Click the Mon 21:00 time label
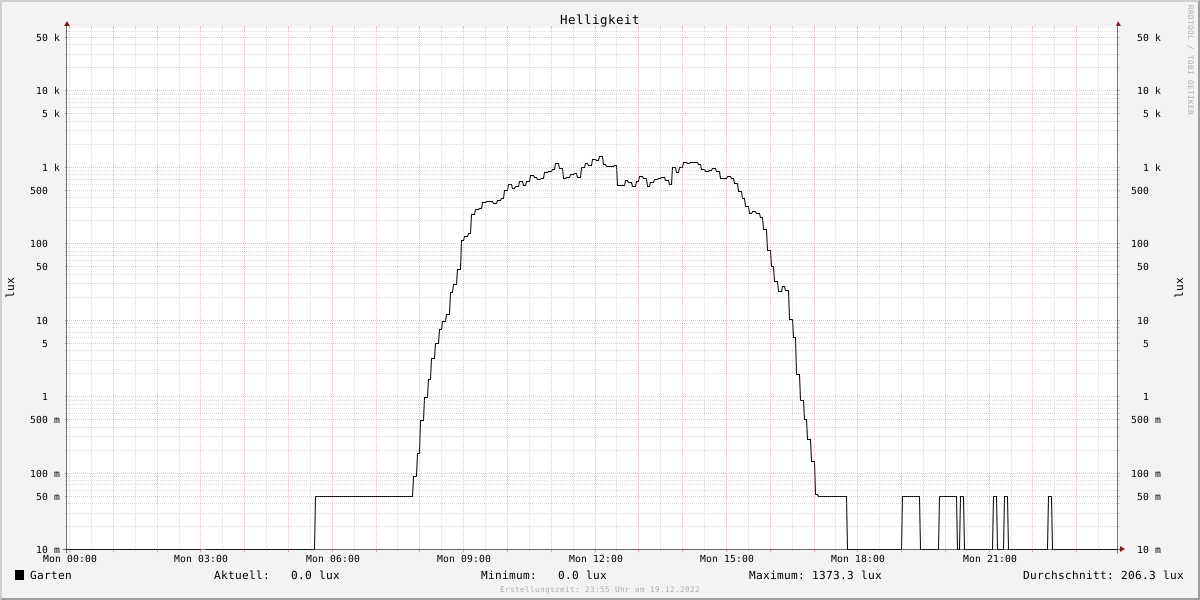1200x600 pixels. tap(990, 559)
